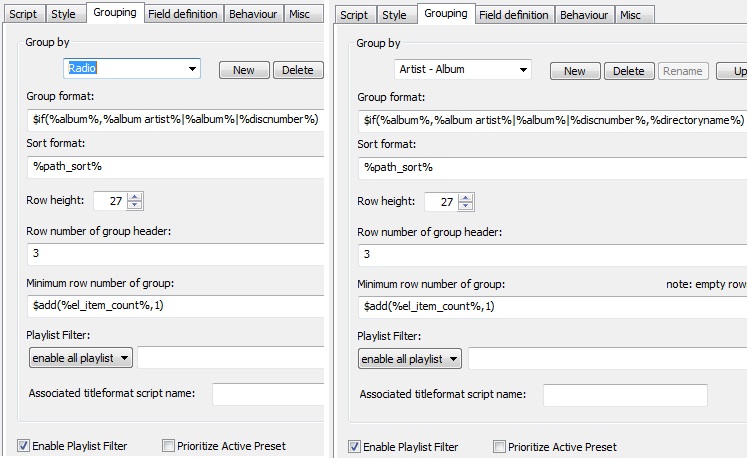
Task: Expand left 'enable all playlist' dropdown
Action: click(x=80, y=357)
